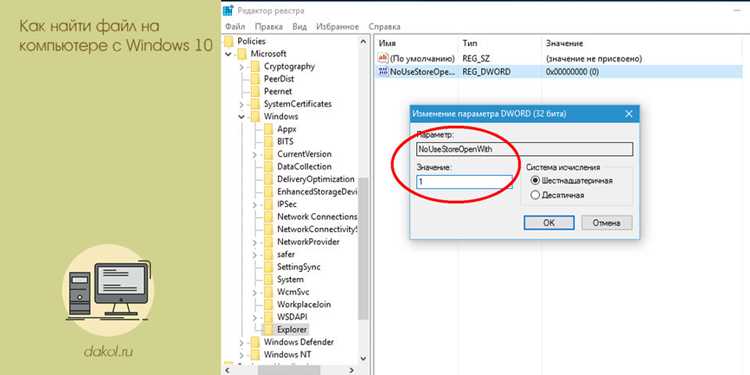Screen dimensions: 750x375
Task: Click the CurrentVersion folder icon
Action: pyautogui.click(x=269, y=154)
